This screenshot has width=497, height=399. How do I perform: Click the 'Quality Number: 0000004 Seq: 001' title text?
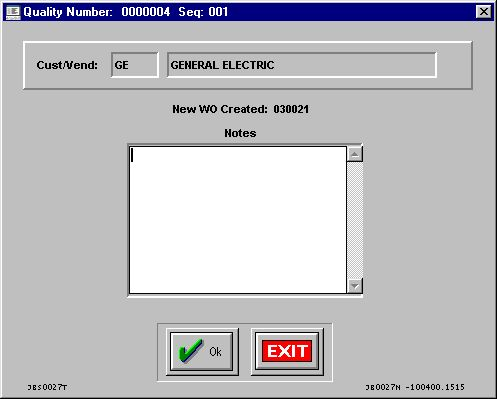[126, 12]
